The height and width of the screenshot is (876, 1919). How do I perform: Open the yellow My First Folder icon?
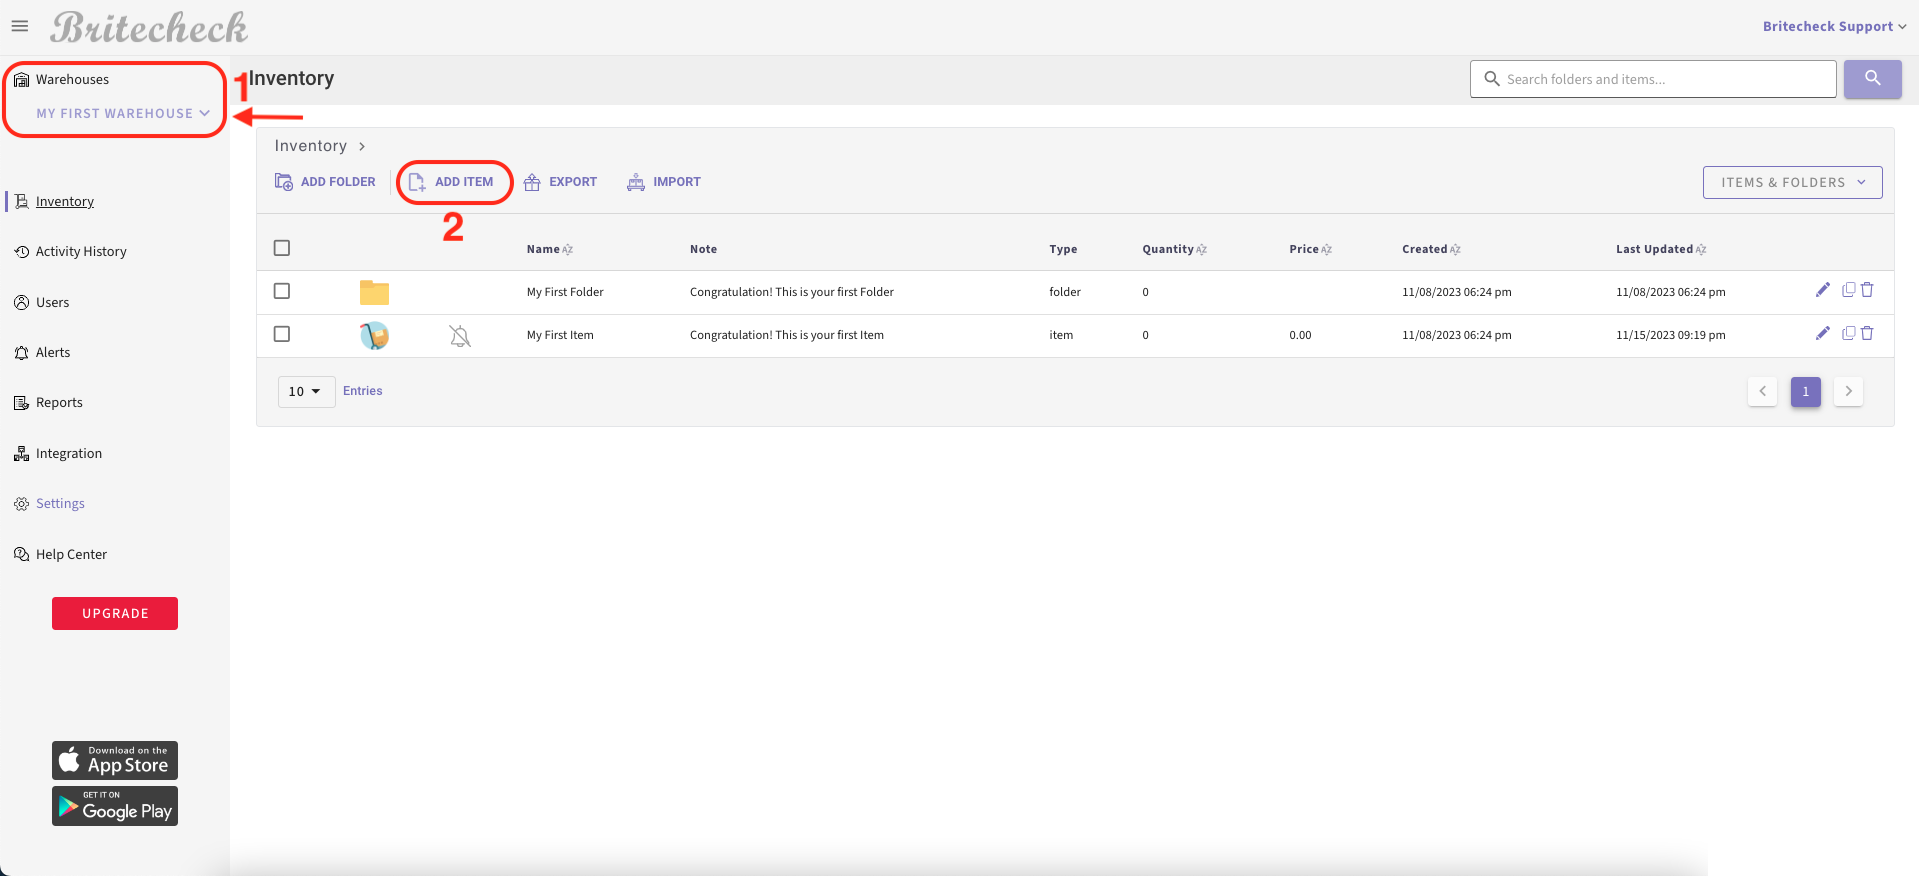pyautogui.click(x=374, y=292)
